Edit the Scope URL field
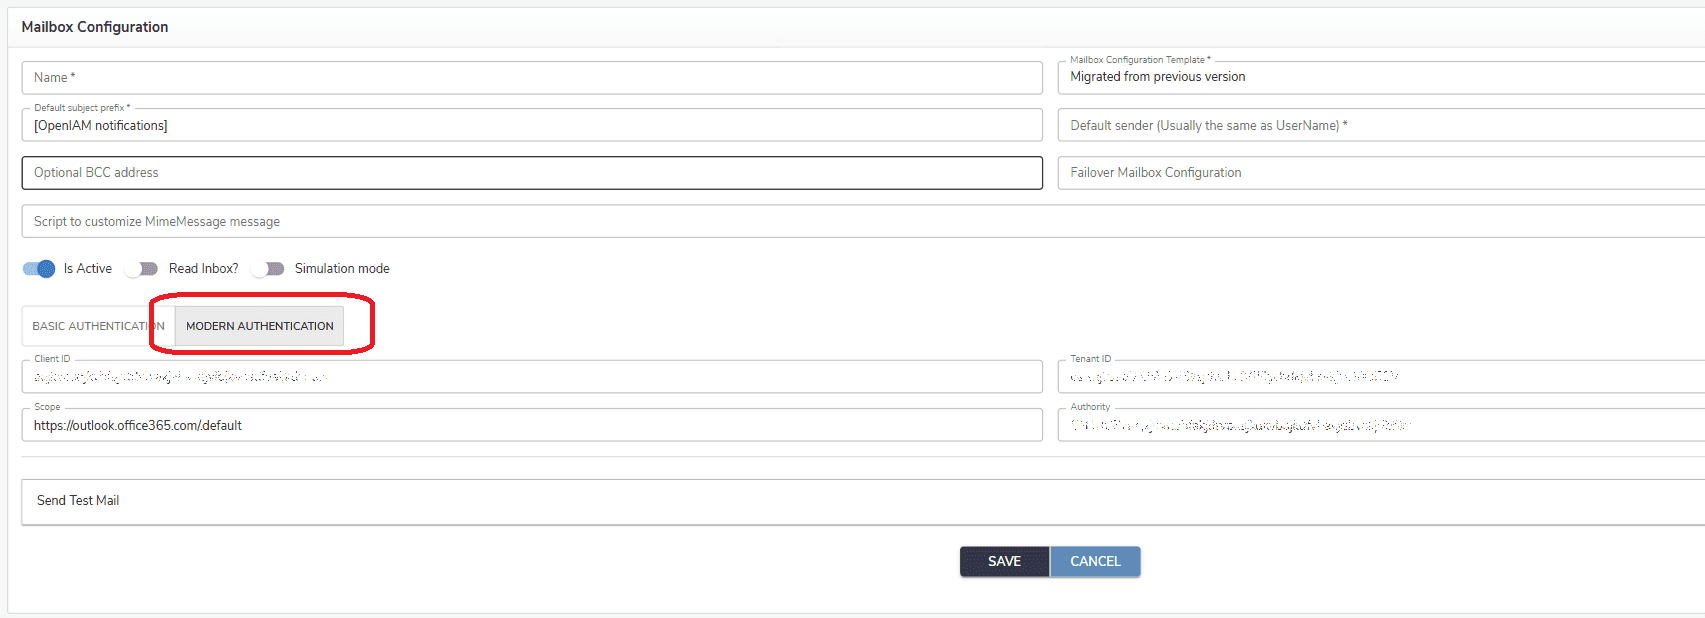Viewport: 1705px width, 618px height. coord(530,426)
